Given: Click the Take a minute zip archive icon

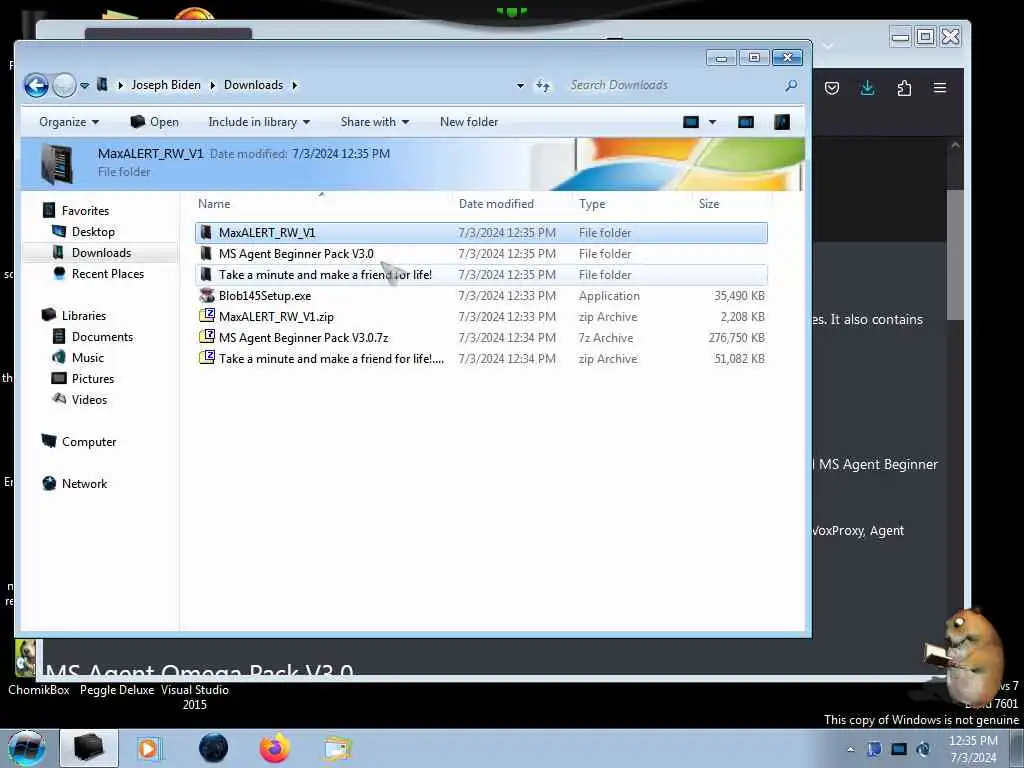Looking at the screenshot, I should pyautogui.click(x=207, y=358).
